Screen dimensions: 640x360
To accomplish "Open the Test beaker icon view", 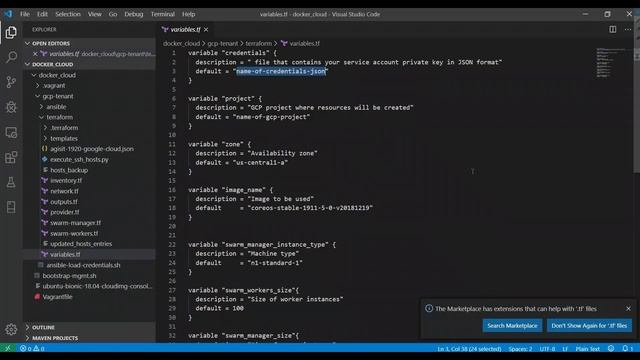I will pyautogui.click(x=11, y=182).
